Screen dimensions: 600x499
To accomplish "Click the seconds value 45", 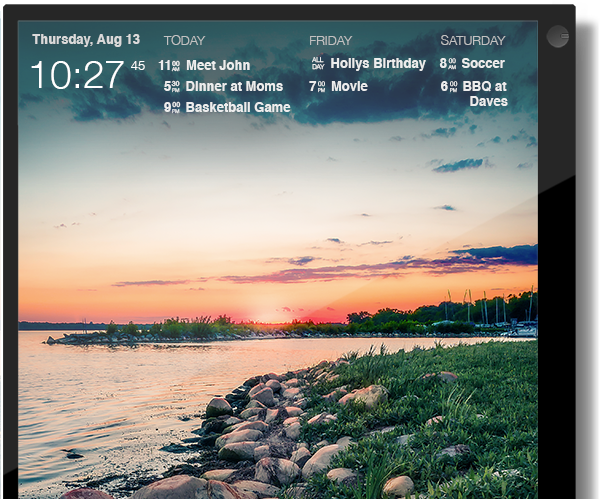I will (x=138, y=66).
